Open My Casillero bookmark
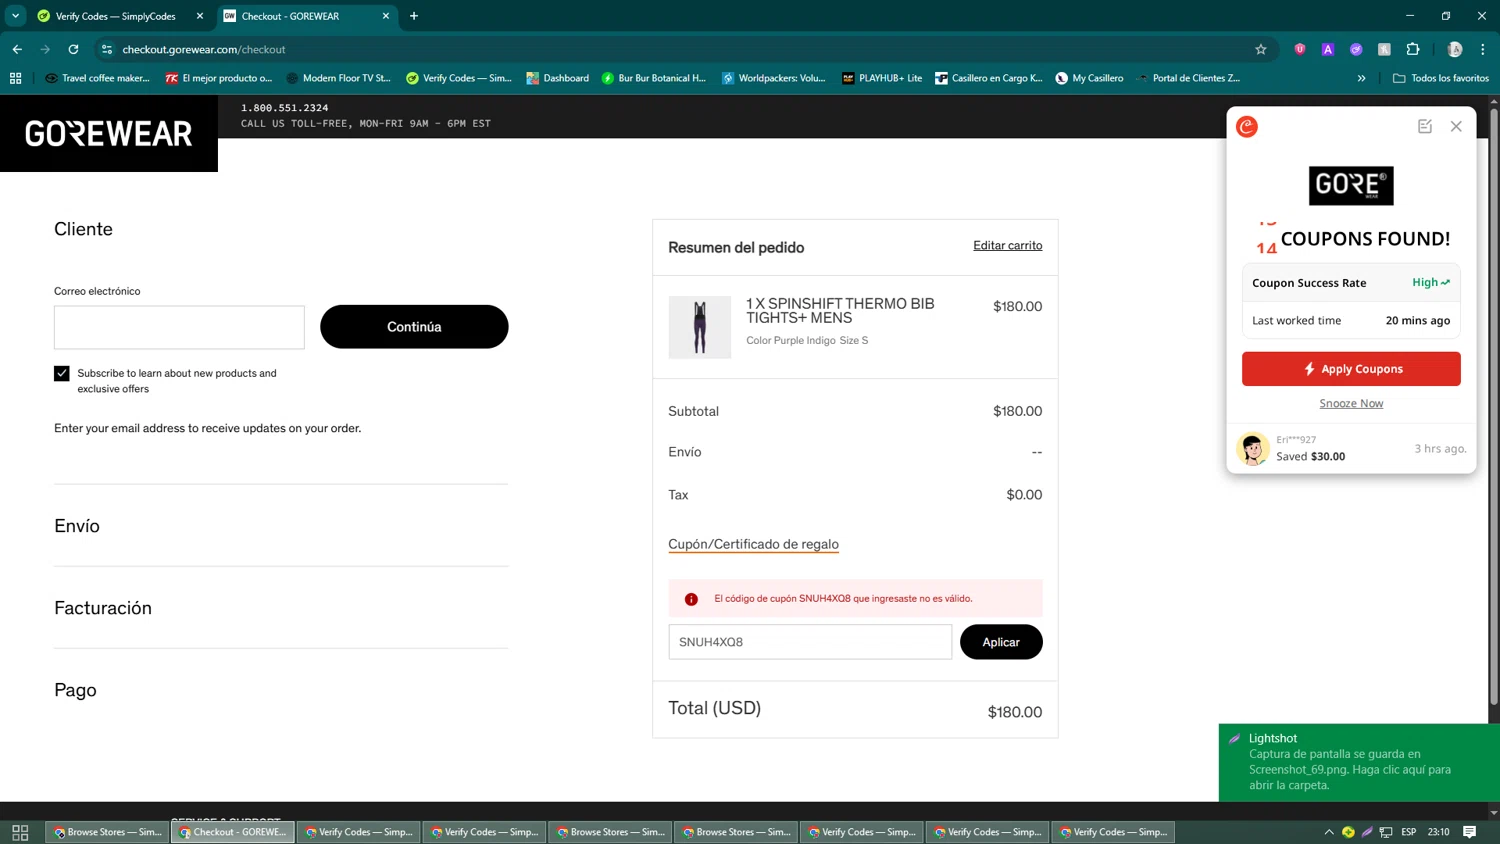Screen dimensions: 1500x844 pyautogui.click(x=1089, y=78)
